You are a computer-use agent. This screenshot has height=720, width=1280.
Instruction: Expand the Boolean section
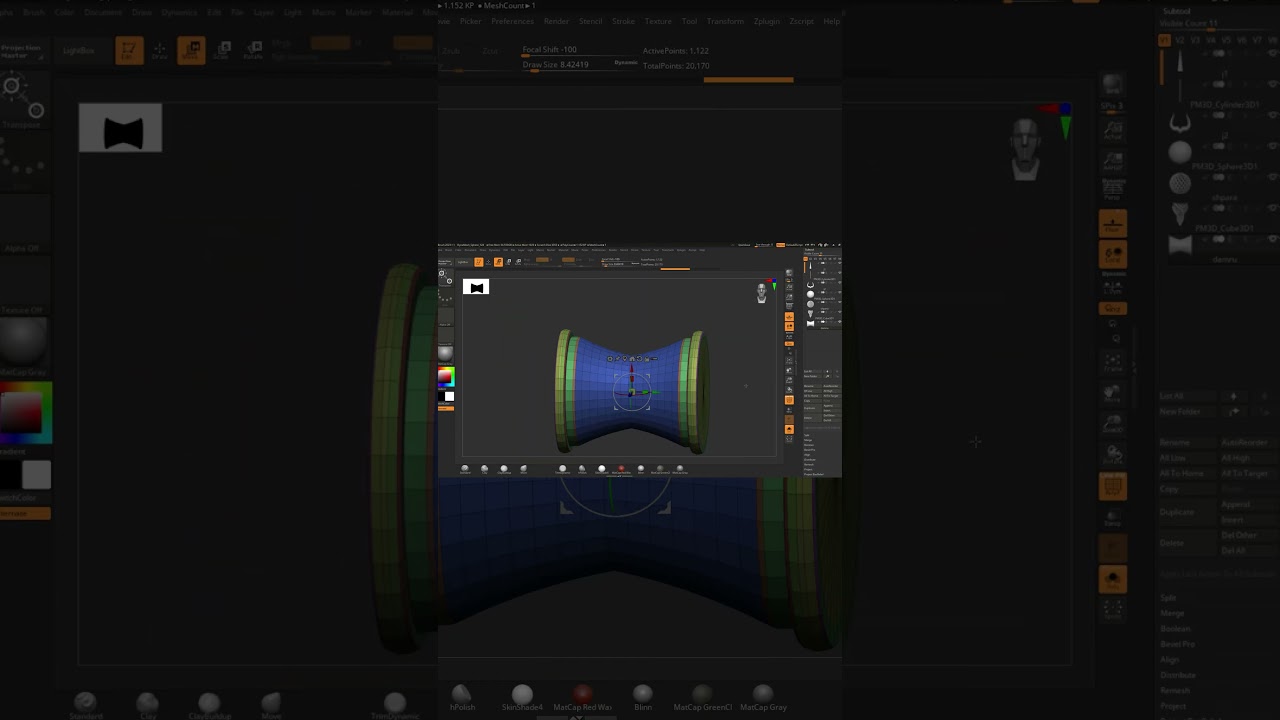coord(1175,629)
